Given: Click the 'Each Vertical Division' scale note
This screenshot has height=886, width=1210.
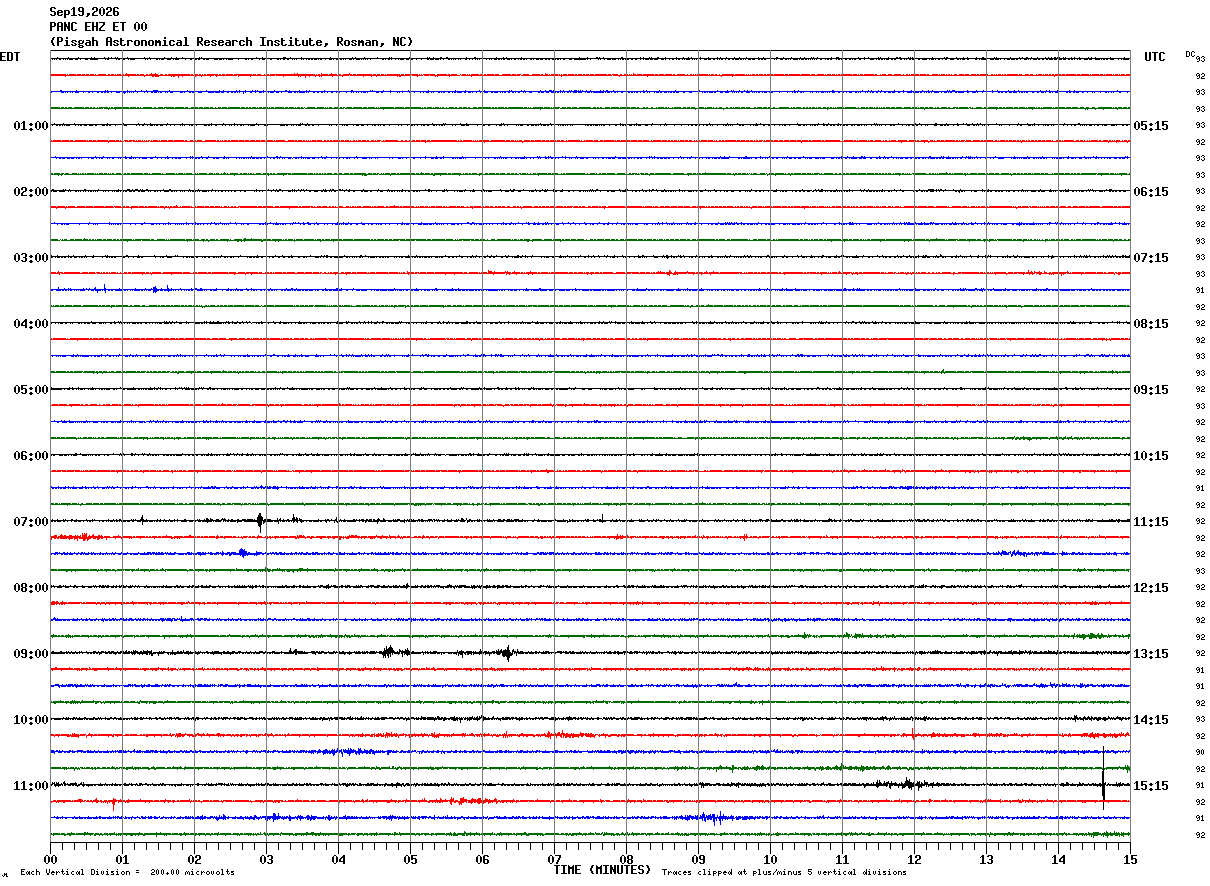Looking at the screenshot, I should [x=127, y=873].
